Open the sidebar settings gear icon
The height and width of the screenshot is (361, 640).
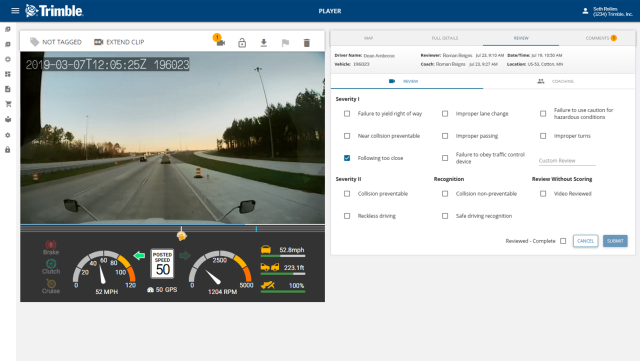click(x=8, y=135)
